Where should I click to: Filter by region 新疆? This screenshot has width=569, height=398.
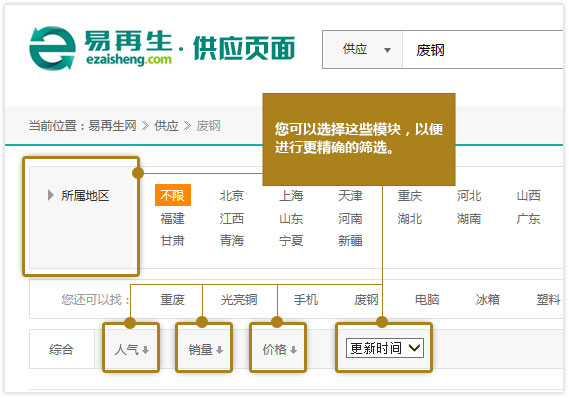point(350,240)
